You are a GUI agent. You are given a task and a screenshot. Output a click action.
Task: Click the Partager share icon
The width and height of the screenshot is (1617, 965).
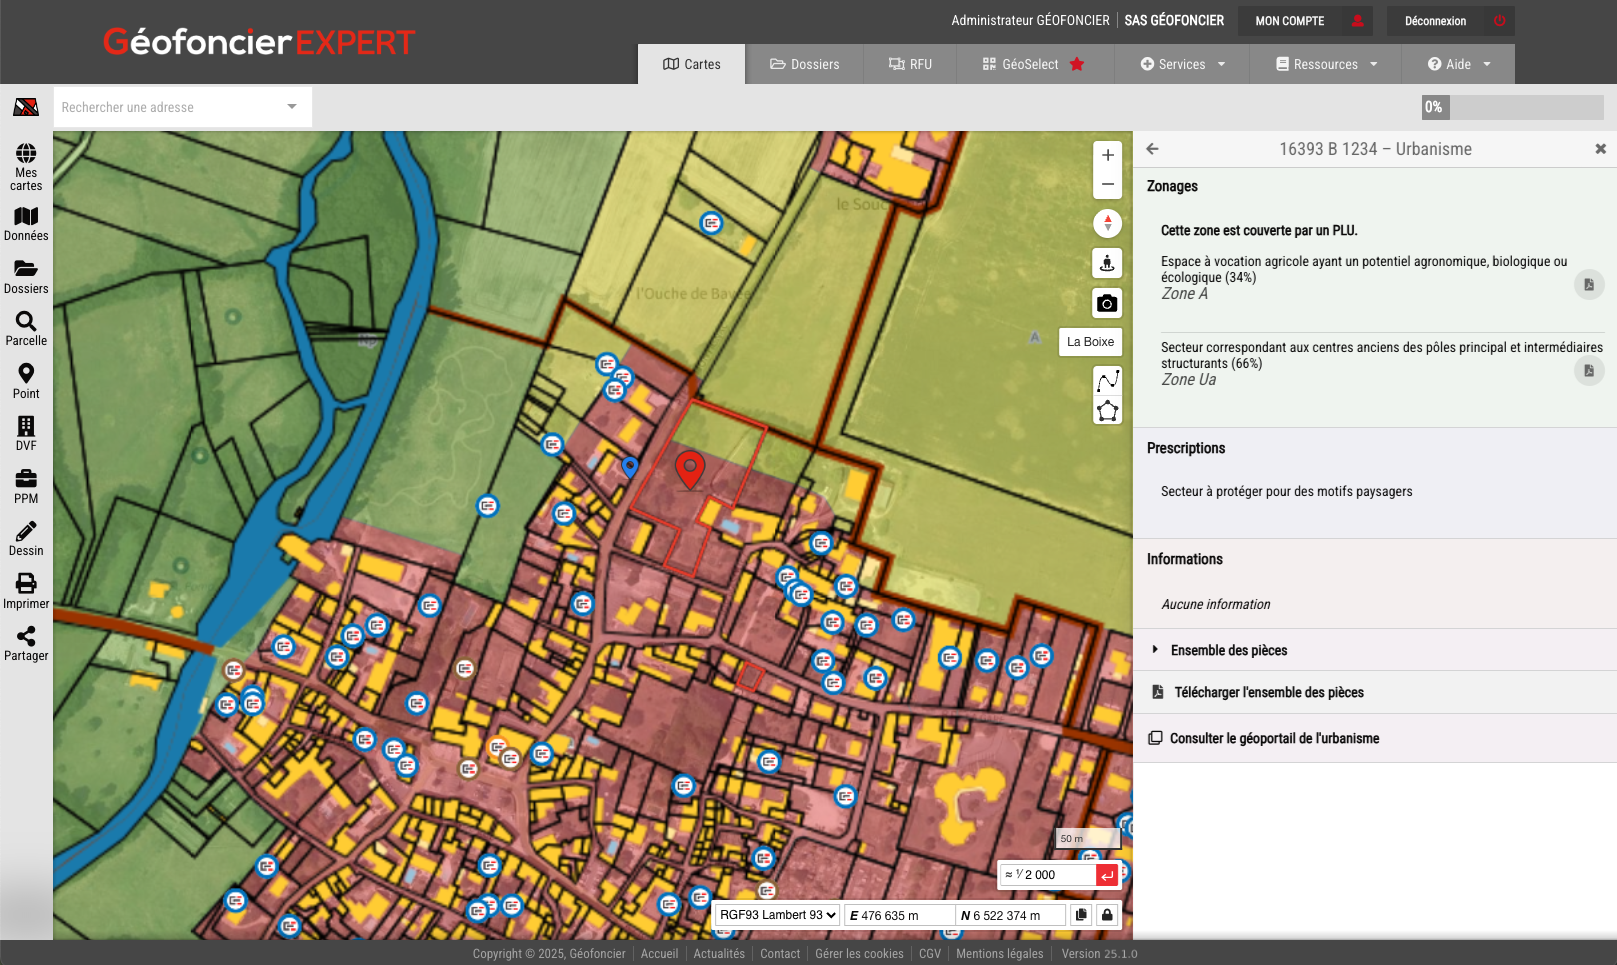[26, 637]
